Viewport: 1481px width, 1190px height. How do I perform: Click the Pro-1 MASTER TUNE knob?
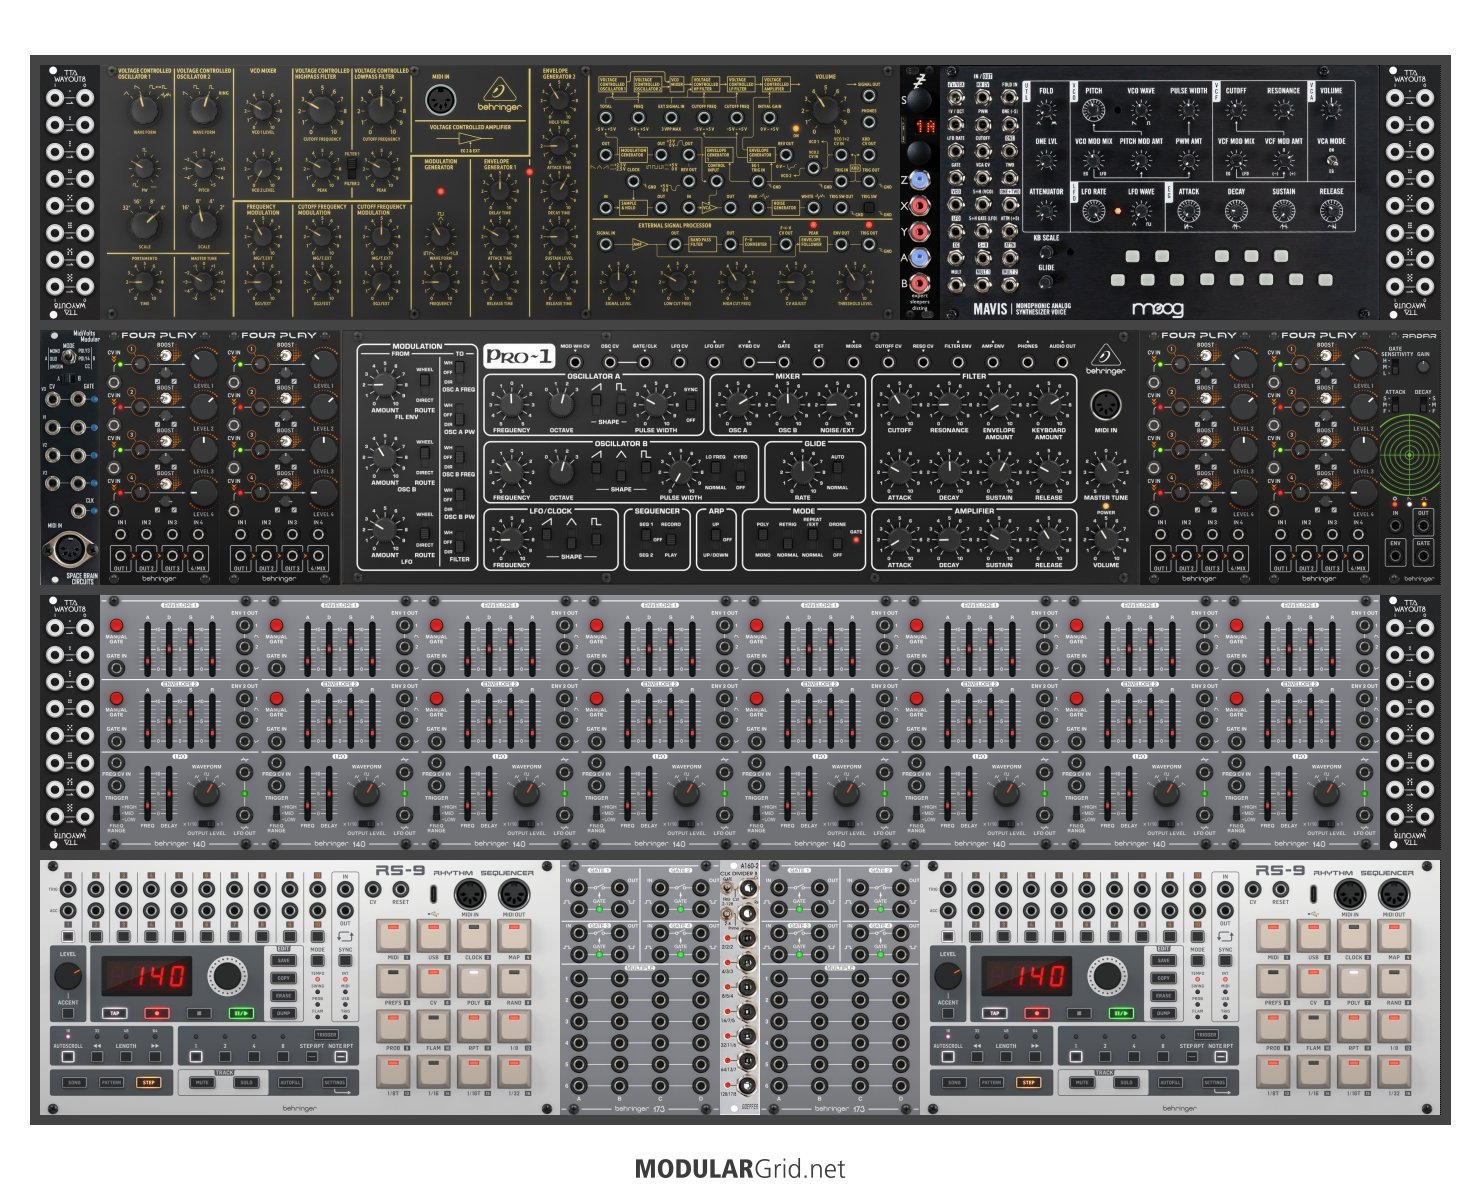[x=1106, y=472]
